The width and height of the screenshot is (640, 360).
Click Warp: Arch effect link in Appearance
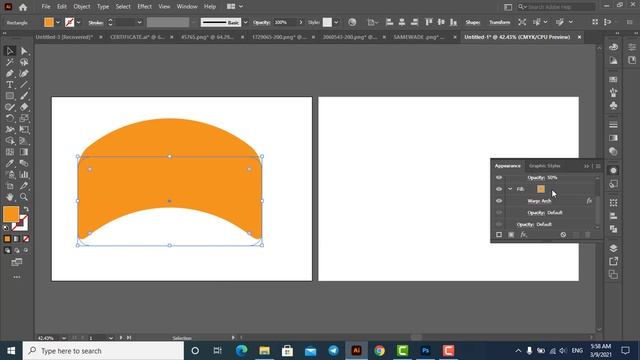[539, 201]
